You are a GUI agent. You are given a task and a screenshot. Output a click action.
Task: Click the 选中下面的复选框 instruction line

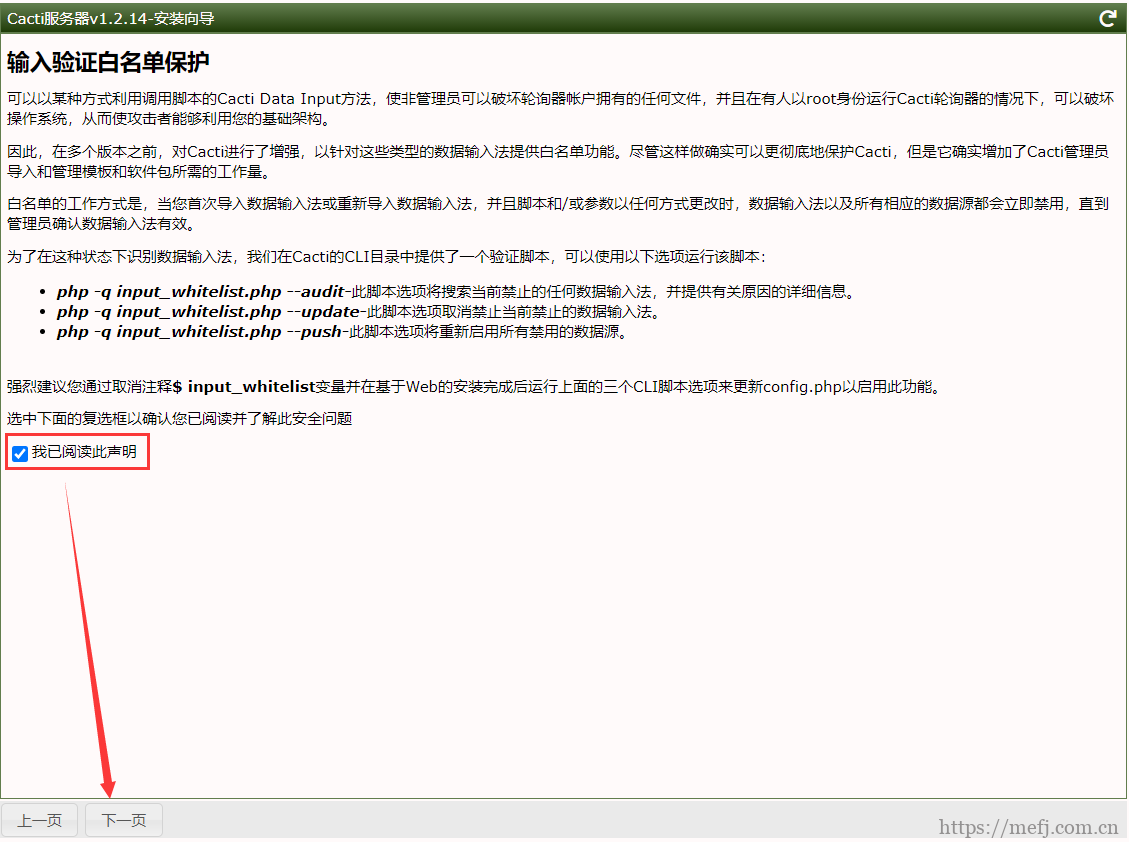pos(179,418)
